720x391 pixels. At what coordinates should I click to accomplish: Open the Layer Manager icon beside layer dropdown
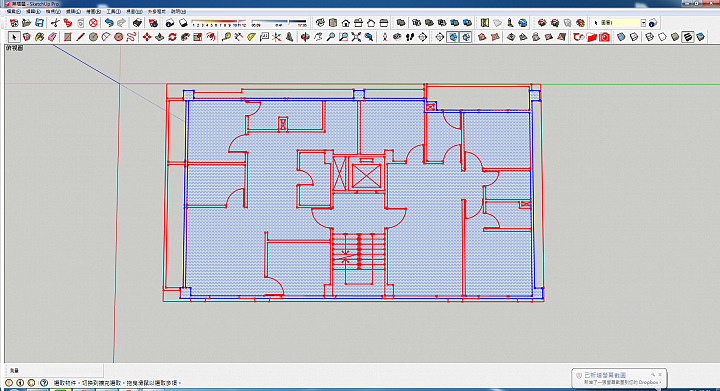[653, 22]
